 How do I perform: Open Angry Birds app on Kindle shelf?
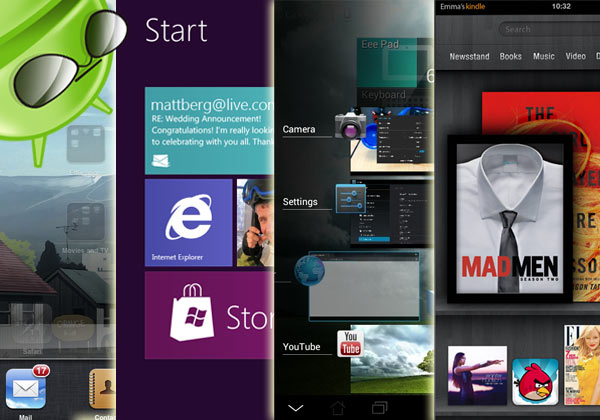pos(535,382)
